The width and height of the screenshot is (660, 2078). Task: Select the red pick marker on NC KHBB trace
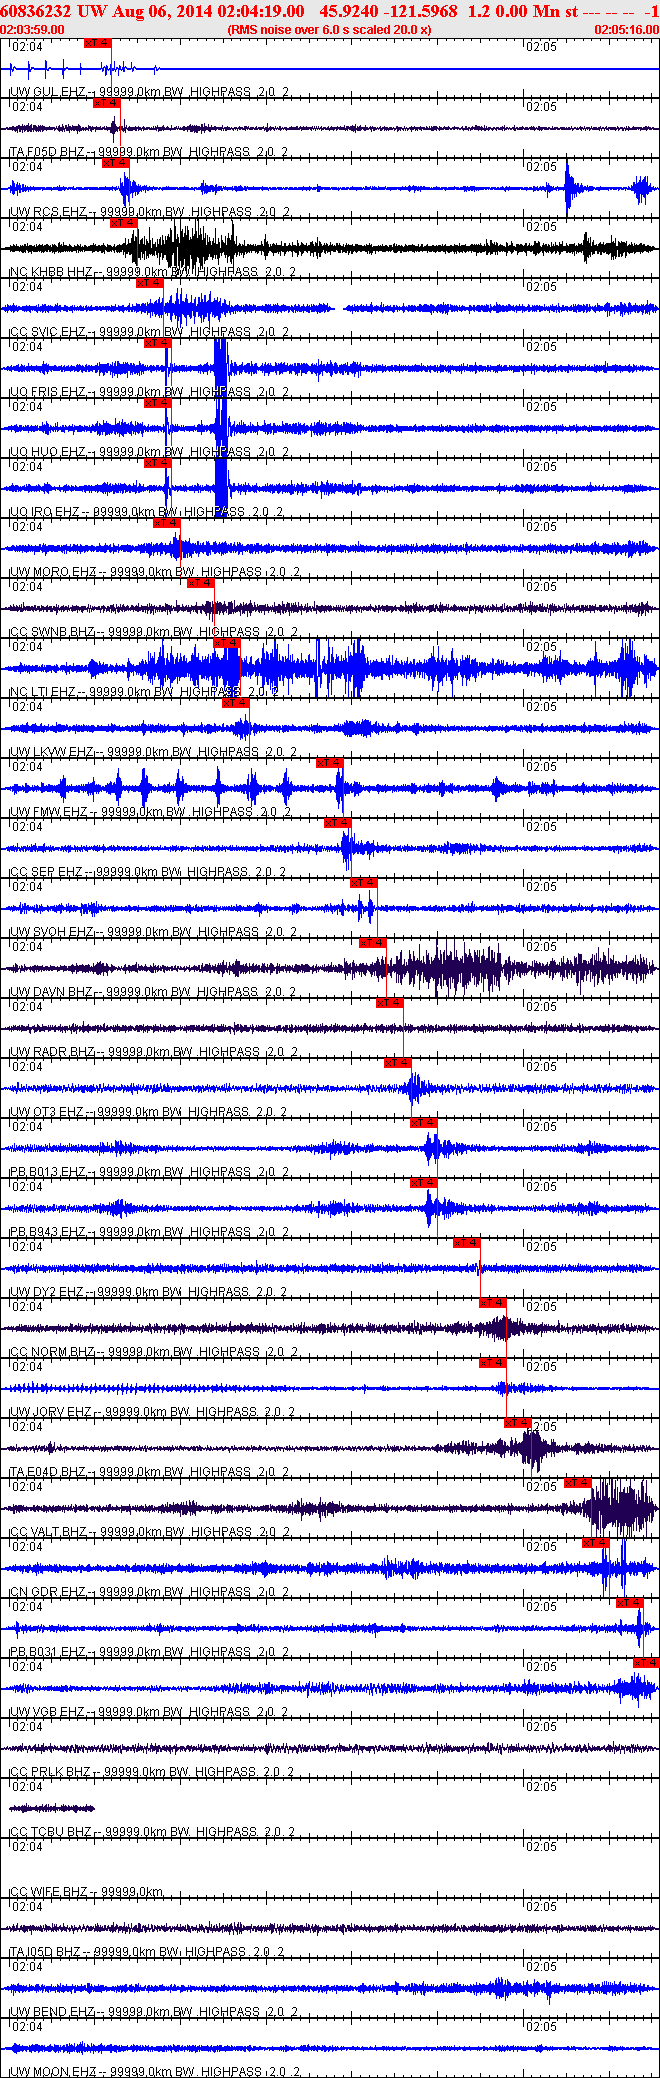pyautogui.click(x=124, y=223)
